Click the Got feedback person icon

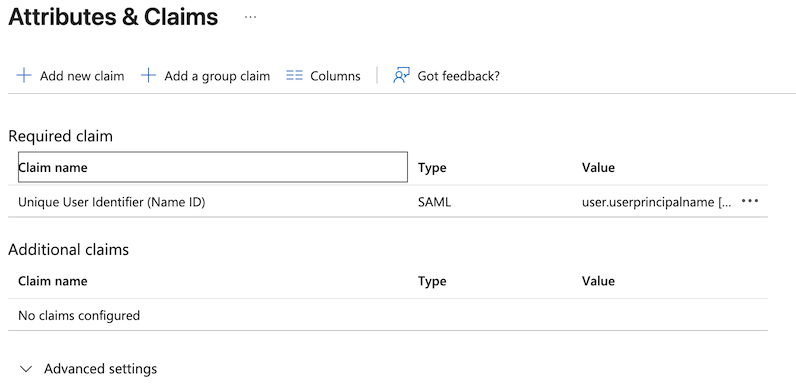(x=401, y=76)
